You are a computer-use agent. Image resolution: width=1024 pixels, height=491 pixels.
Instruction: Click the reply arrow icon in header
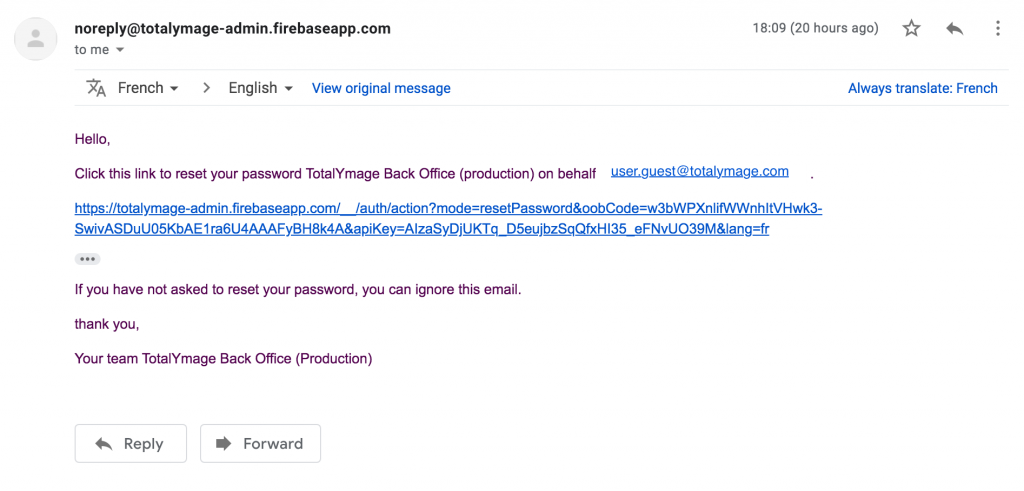coord(954,28)
